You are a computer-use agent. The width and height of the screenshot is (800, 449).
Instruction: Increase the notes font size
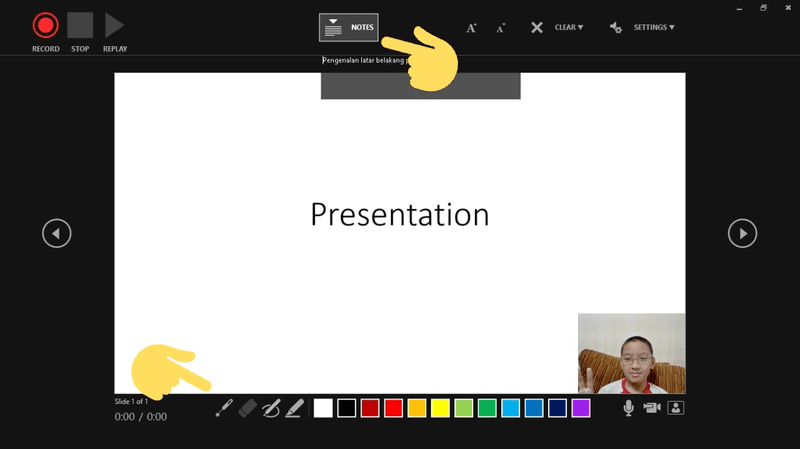pos(472,28)
